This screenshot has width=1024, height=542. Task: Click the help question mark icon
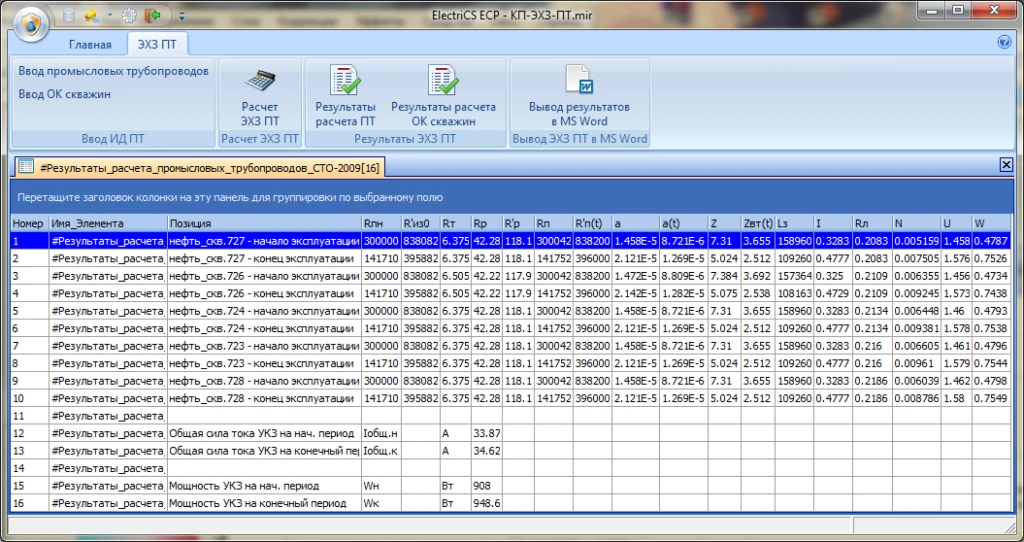point(1004,43)
